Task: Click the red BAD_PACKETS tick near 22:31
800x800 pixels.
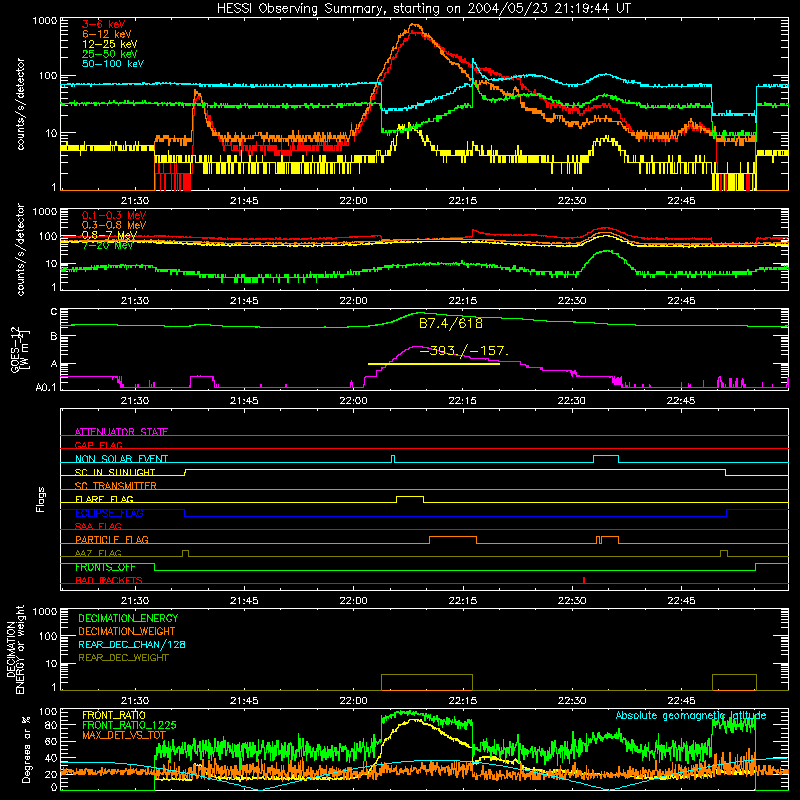Action: [x=584, y=580]
